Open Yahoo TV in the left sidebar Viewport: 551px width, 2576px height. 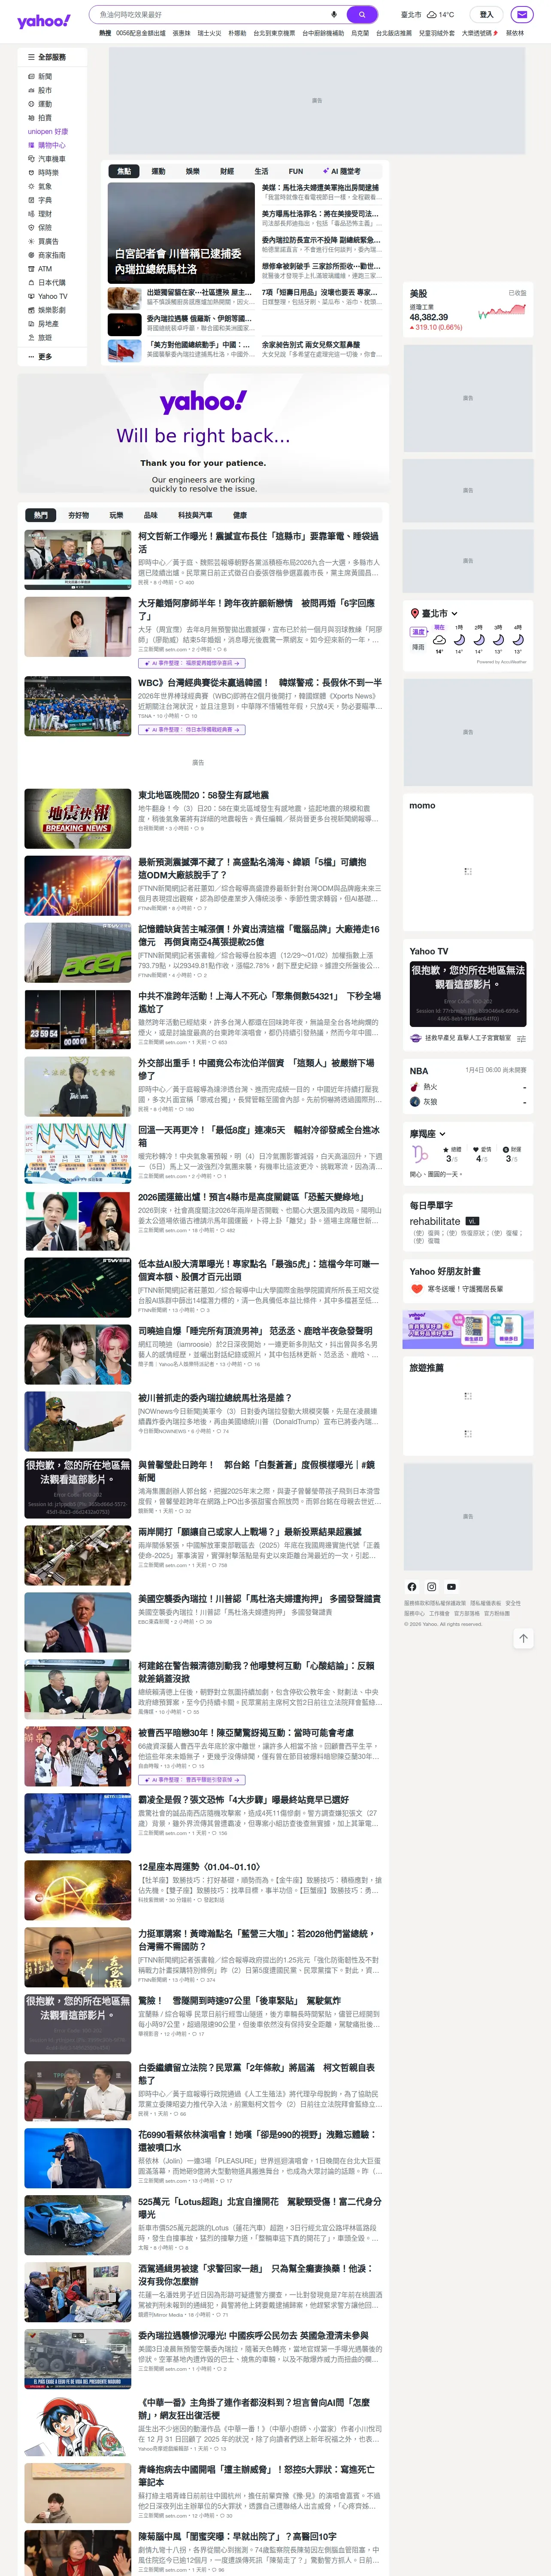[48, 296]
